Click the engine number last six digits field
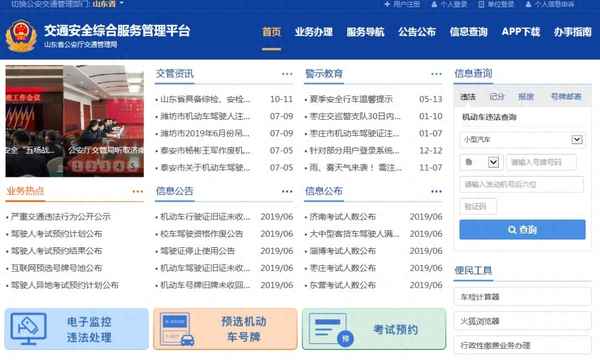The width and height of the screenshot is (600, 362). click(x=522, y=184)
